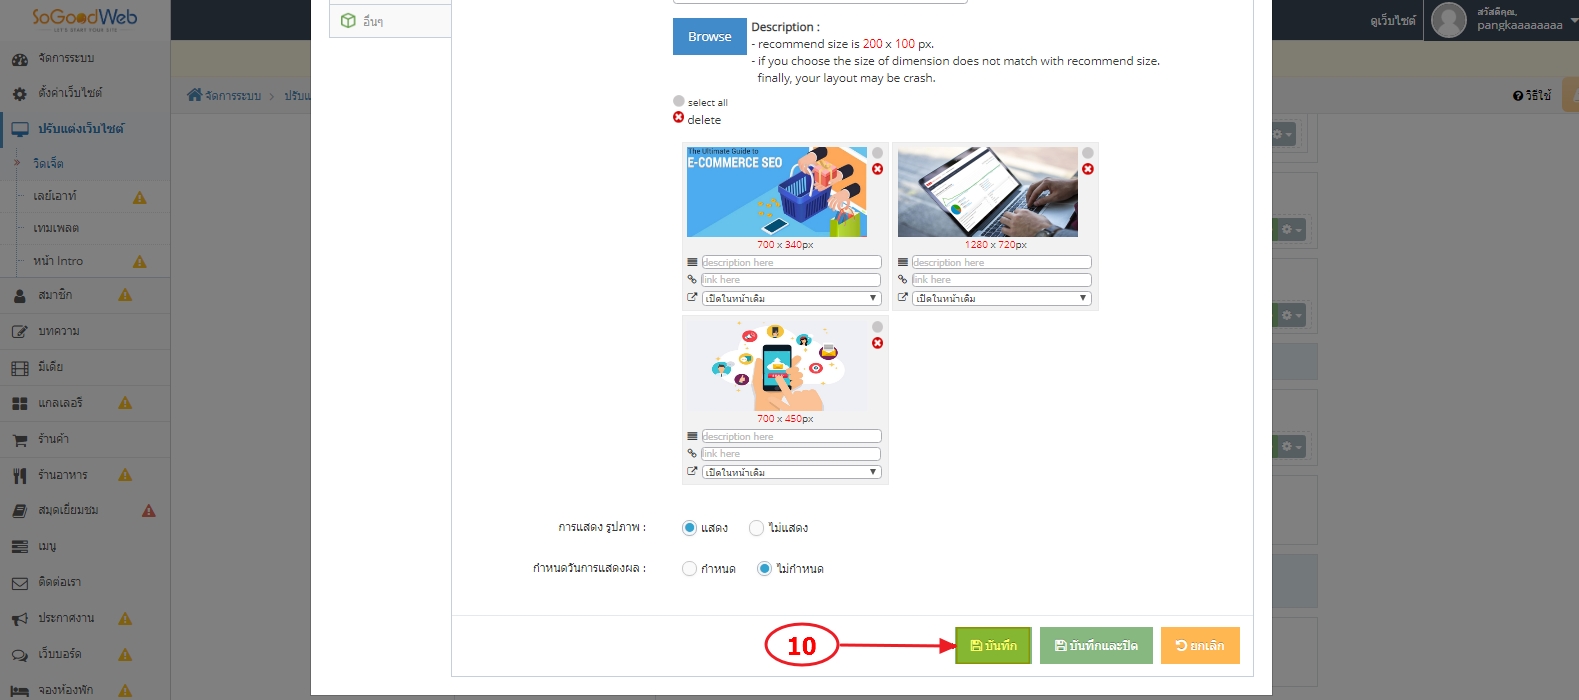The image size is (1579, 700).
Task: Click the orange ยกเลิก cancel button
Action: [x=1200, y=646]
